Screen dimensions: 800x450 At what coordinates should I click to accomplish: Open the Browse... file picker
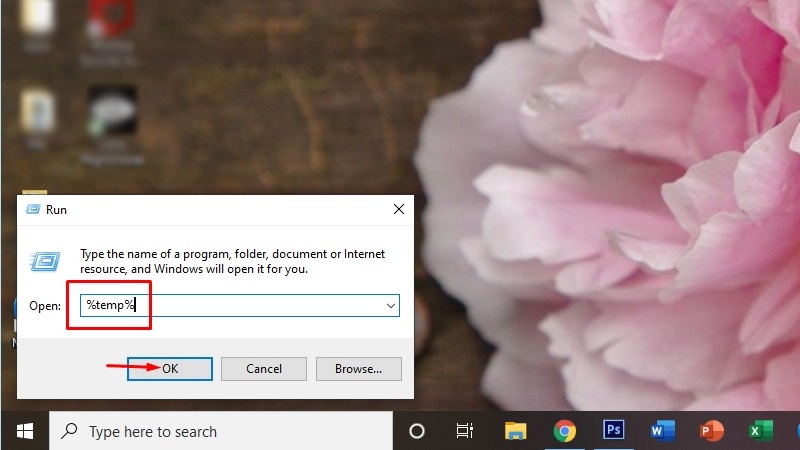point(359,369)
